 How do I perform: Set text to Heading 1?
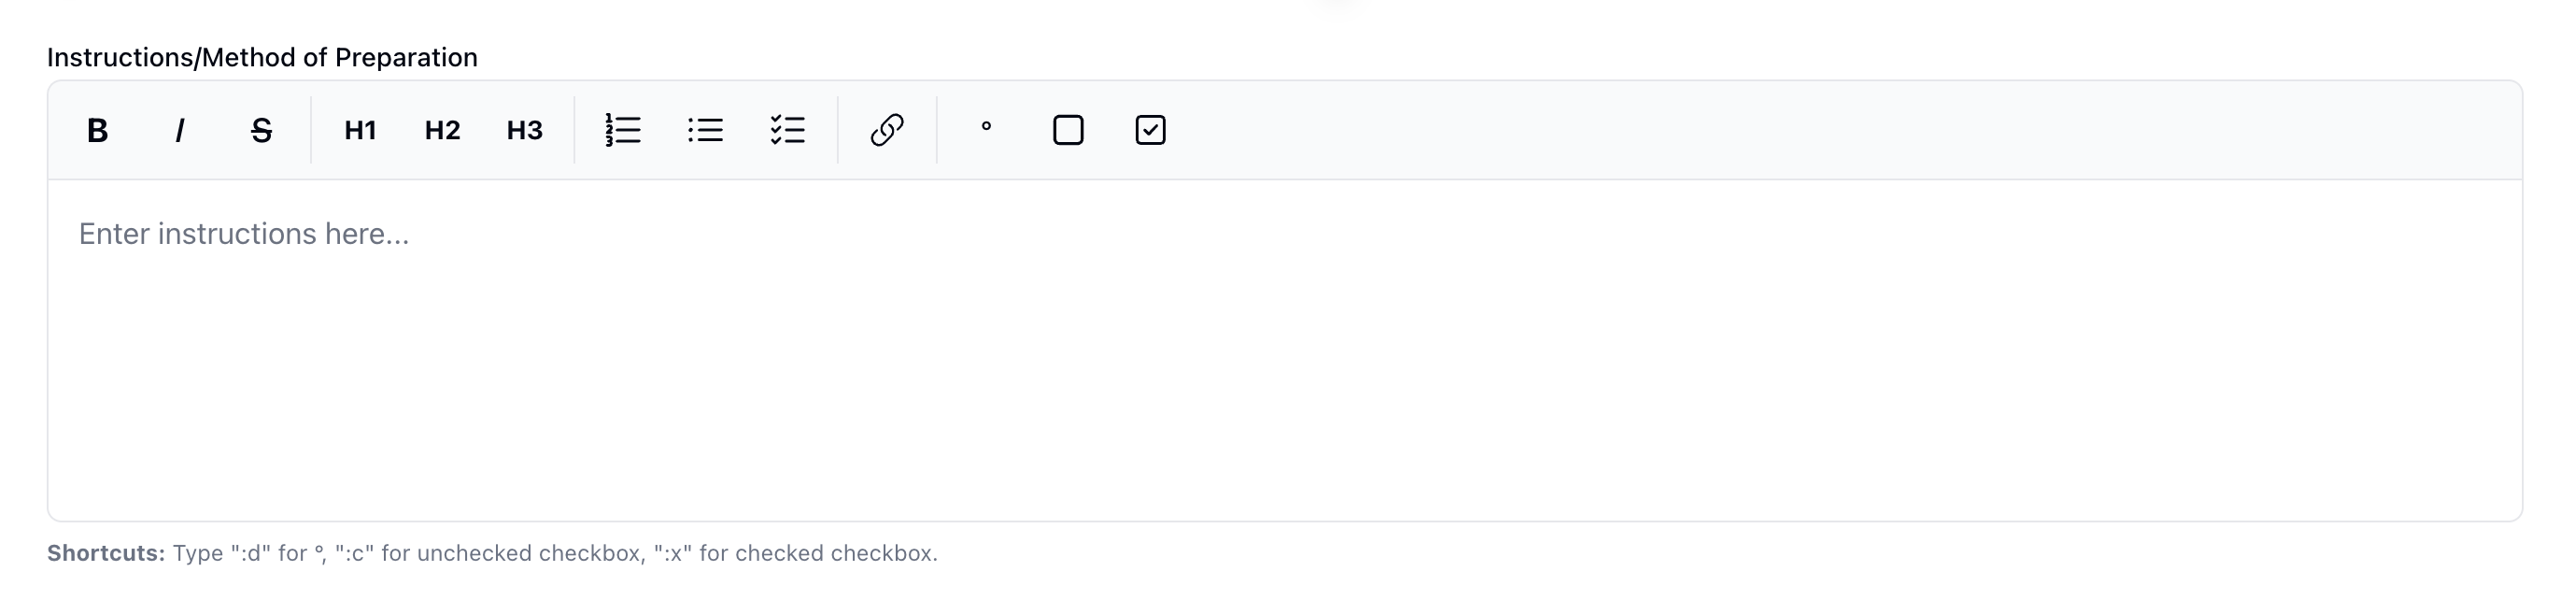click(360, 130)
